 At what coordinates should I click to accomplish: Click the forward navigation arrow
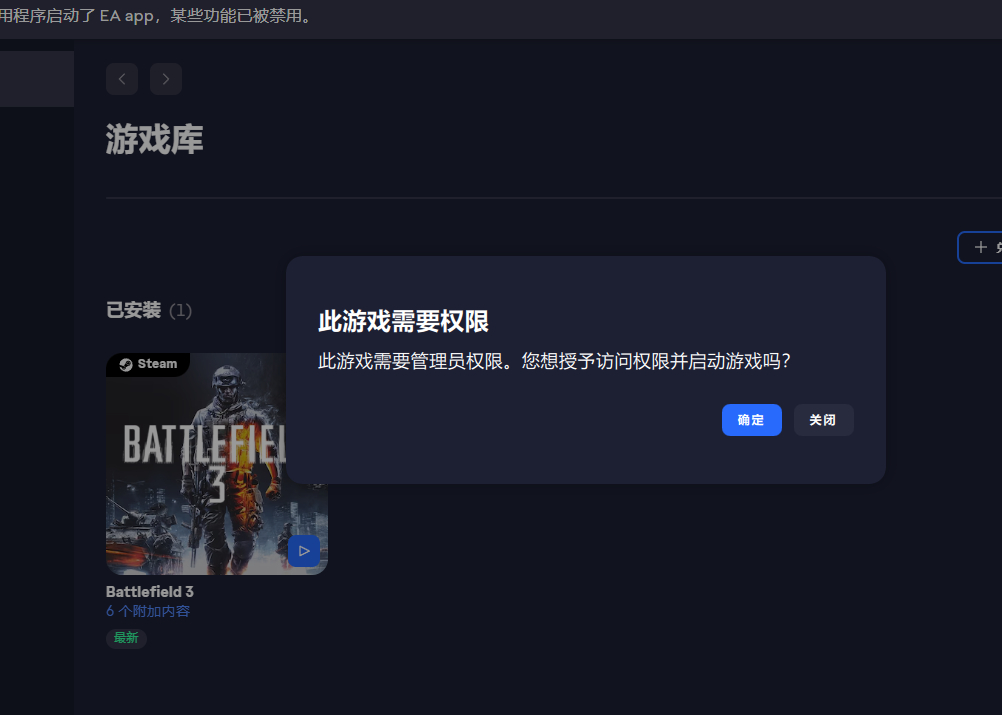pos(166,79)
